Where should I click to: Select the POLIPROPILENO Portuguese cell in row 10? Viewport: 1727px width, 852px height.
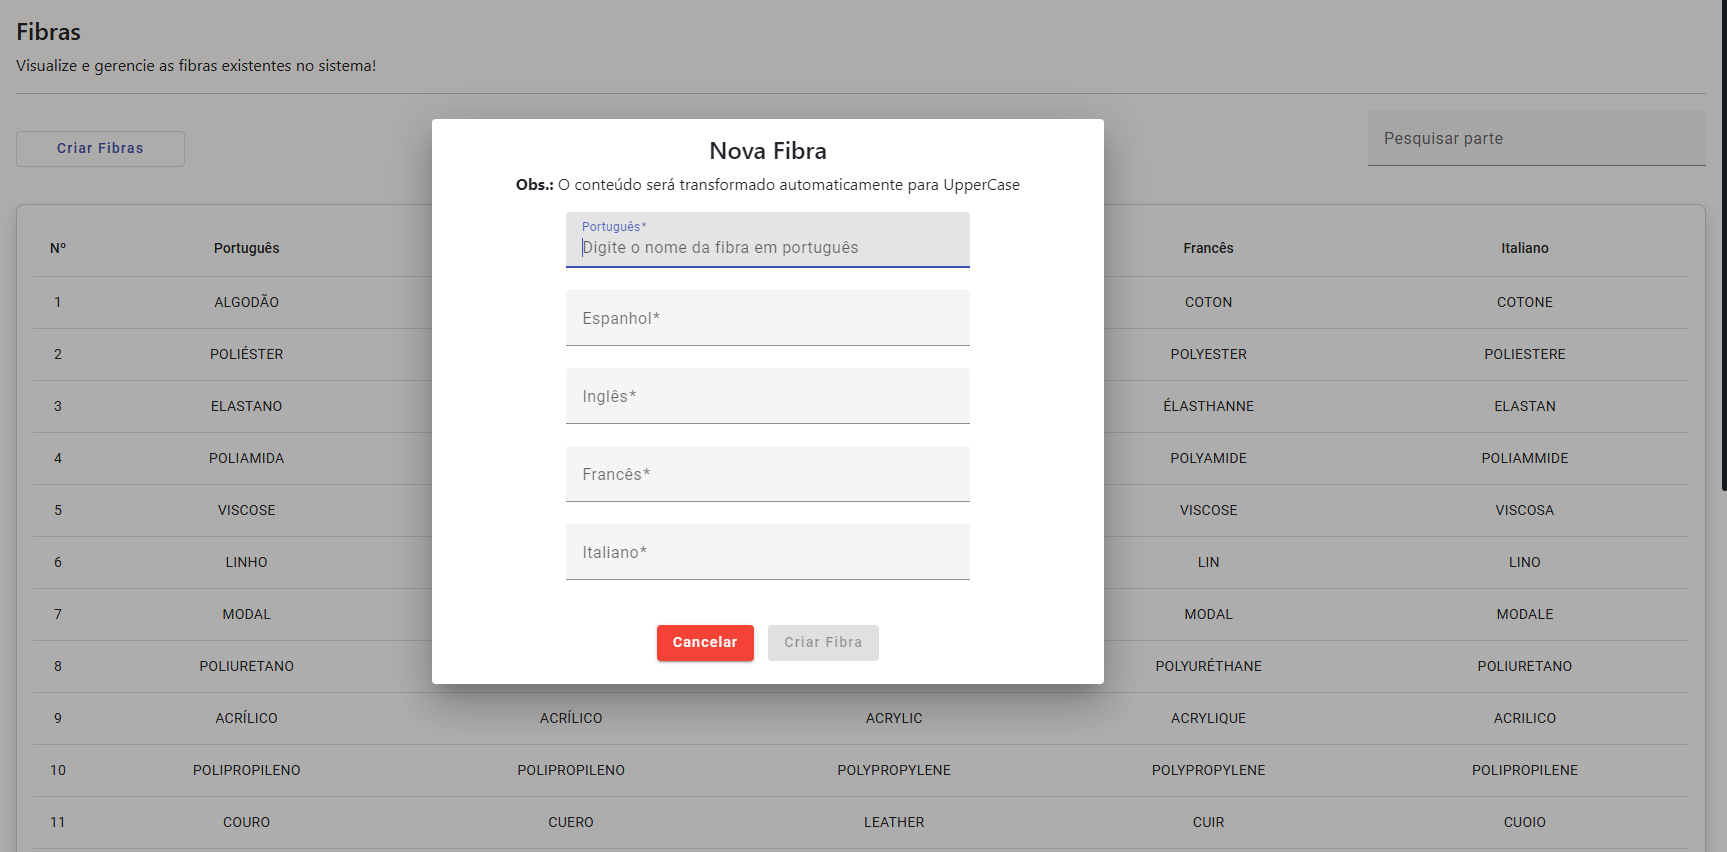pyautogui.click(x=246, y=770)
